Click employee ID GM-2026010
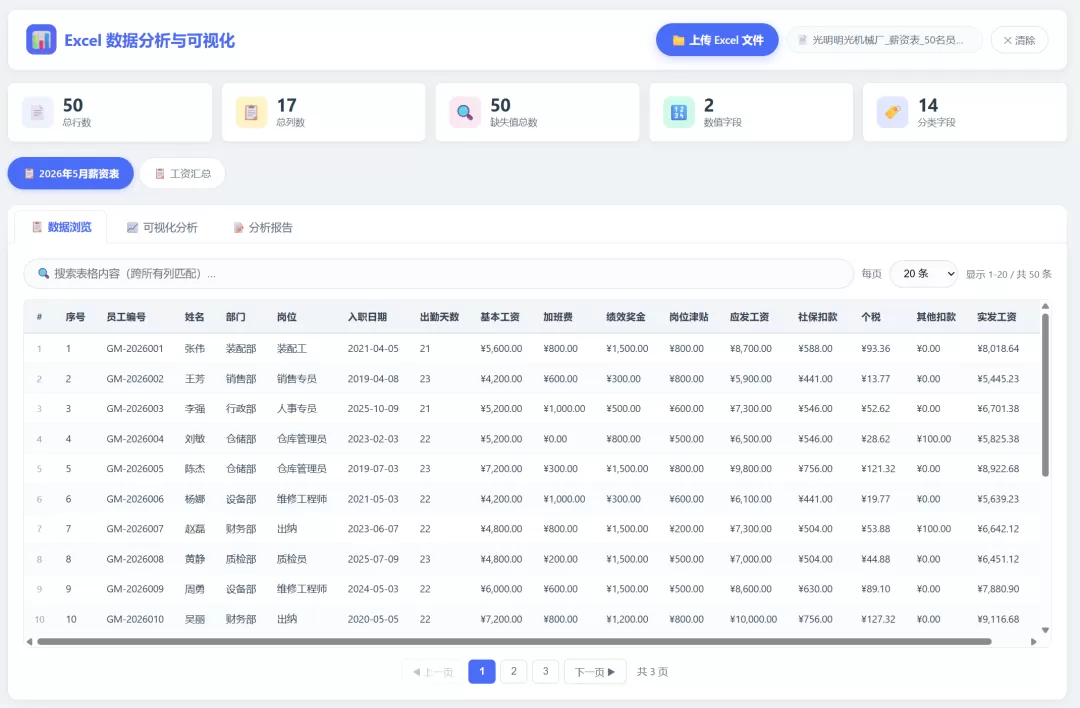Image resolution: width=1080 pixels, height=708 pixels. (135, 619)
